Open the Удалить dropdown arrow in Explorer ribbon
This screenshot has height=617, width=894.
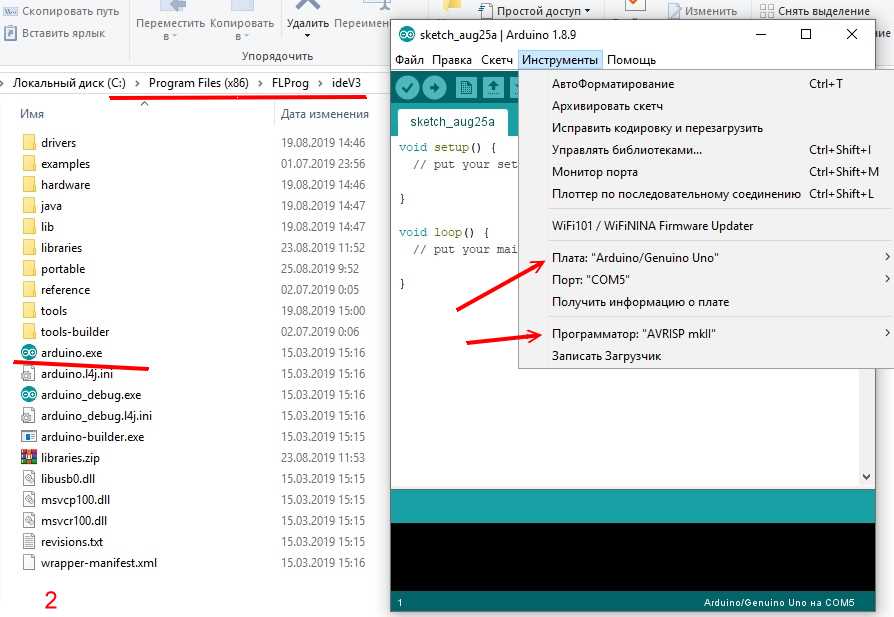click(307, 36)
